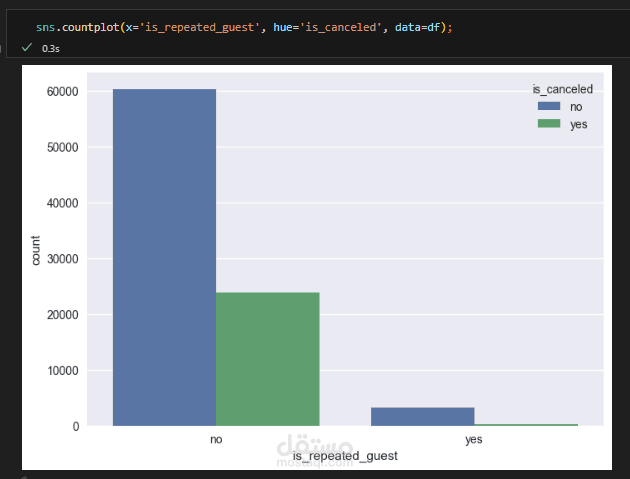Viewport: 630px width, 479px height.
Task: Click the 30000 y-axis tick label
Action: 63,259
